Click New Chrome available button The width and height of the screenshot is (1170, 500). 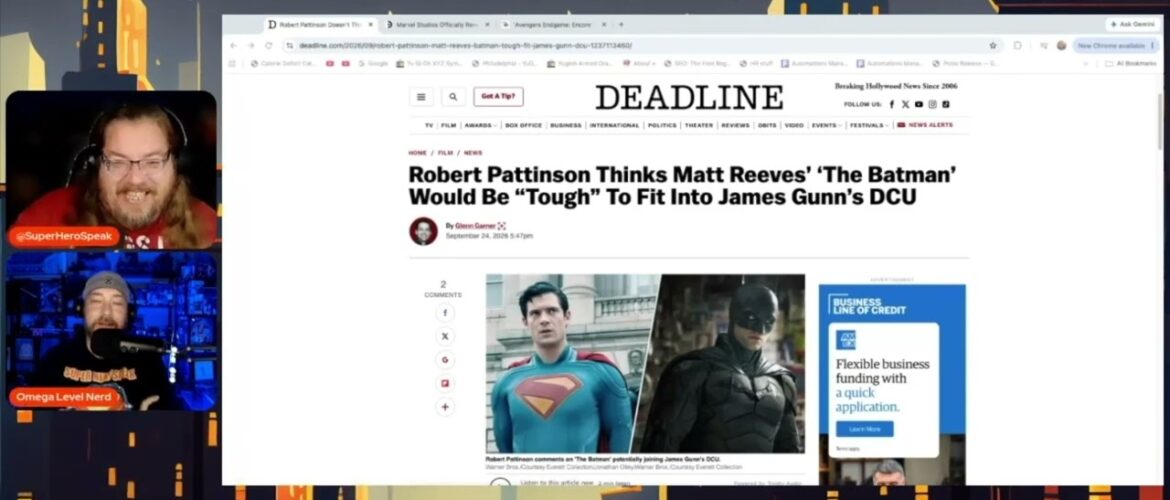point(1115,46)
